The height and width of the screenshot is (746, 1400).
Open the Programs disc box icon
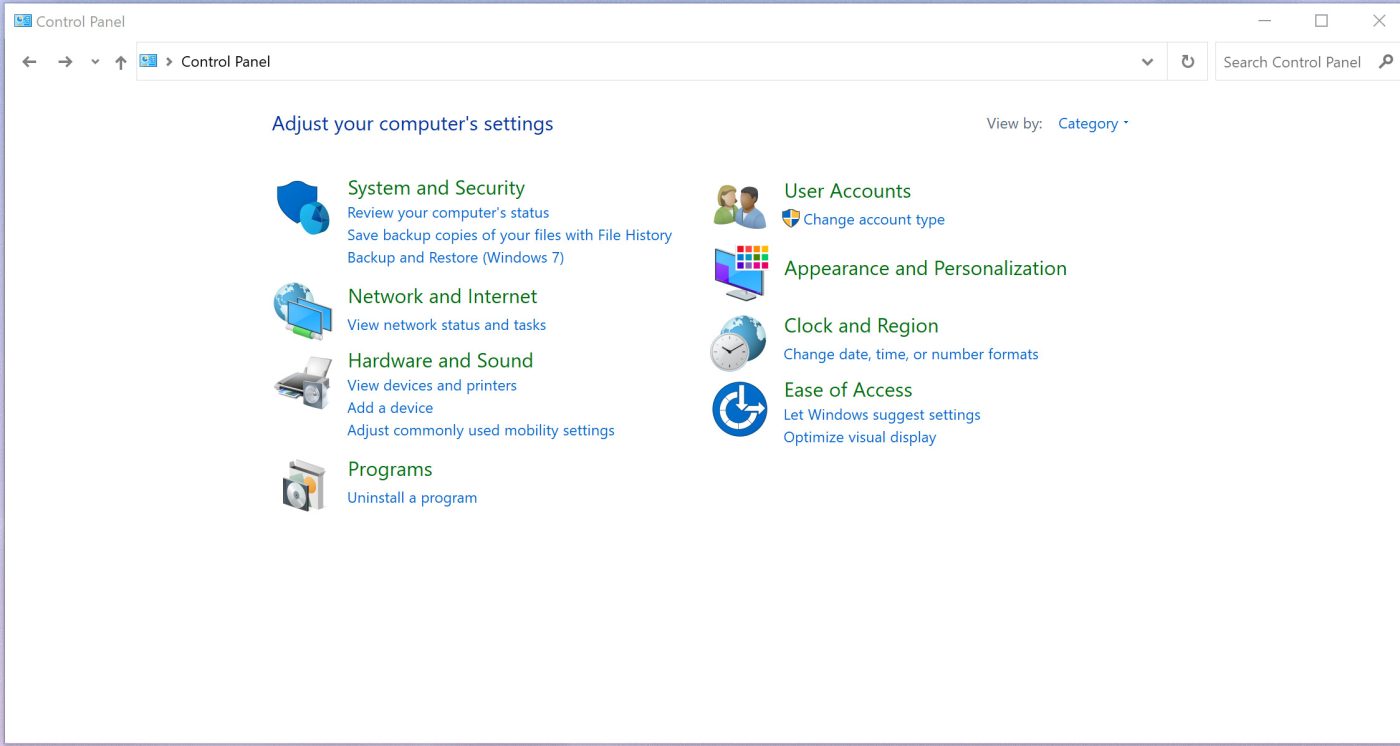point(303,485)
